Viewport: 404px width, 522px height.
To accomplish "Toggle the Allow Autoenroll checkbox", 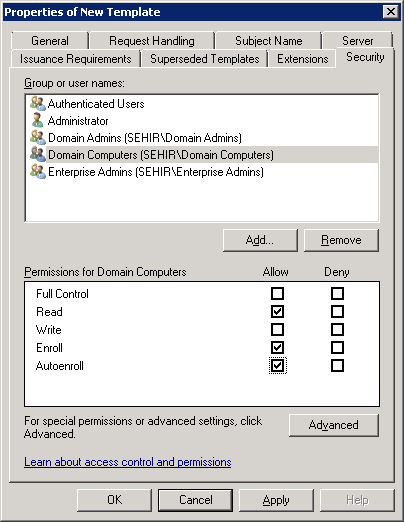I will [x=277, y=366].
